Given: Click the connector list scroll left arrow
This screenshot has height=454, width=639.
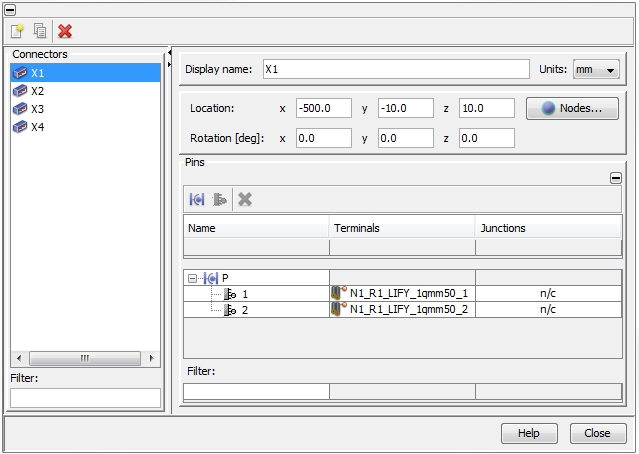Looking at the screenshot, I should pos(19,359).
